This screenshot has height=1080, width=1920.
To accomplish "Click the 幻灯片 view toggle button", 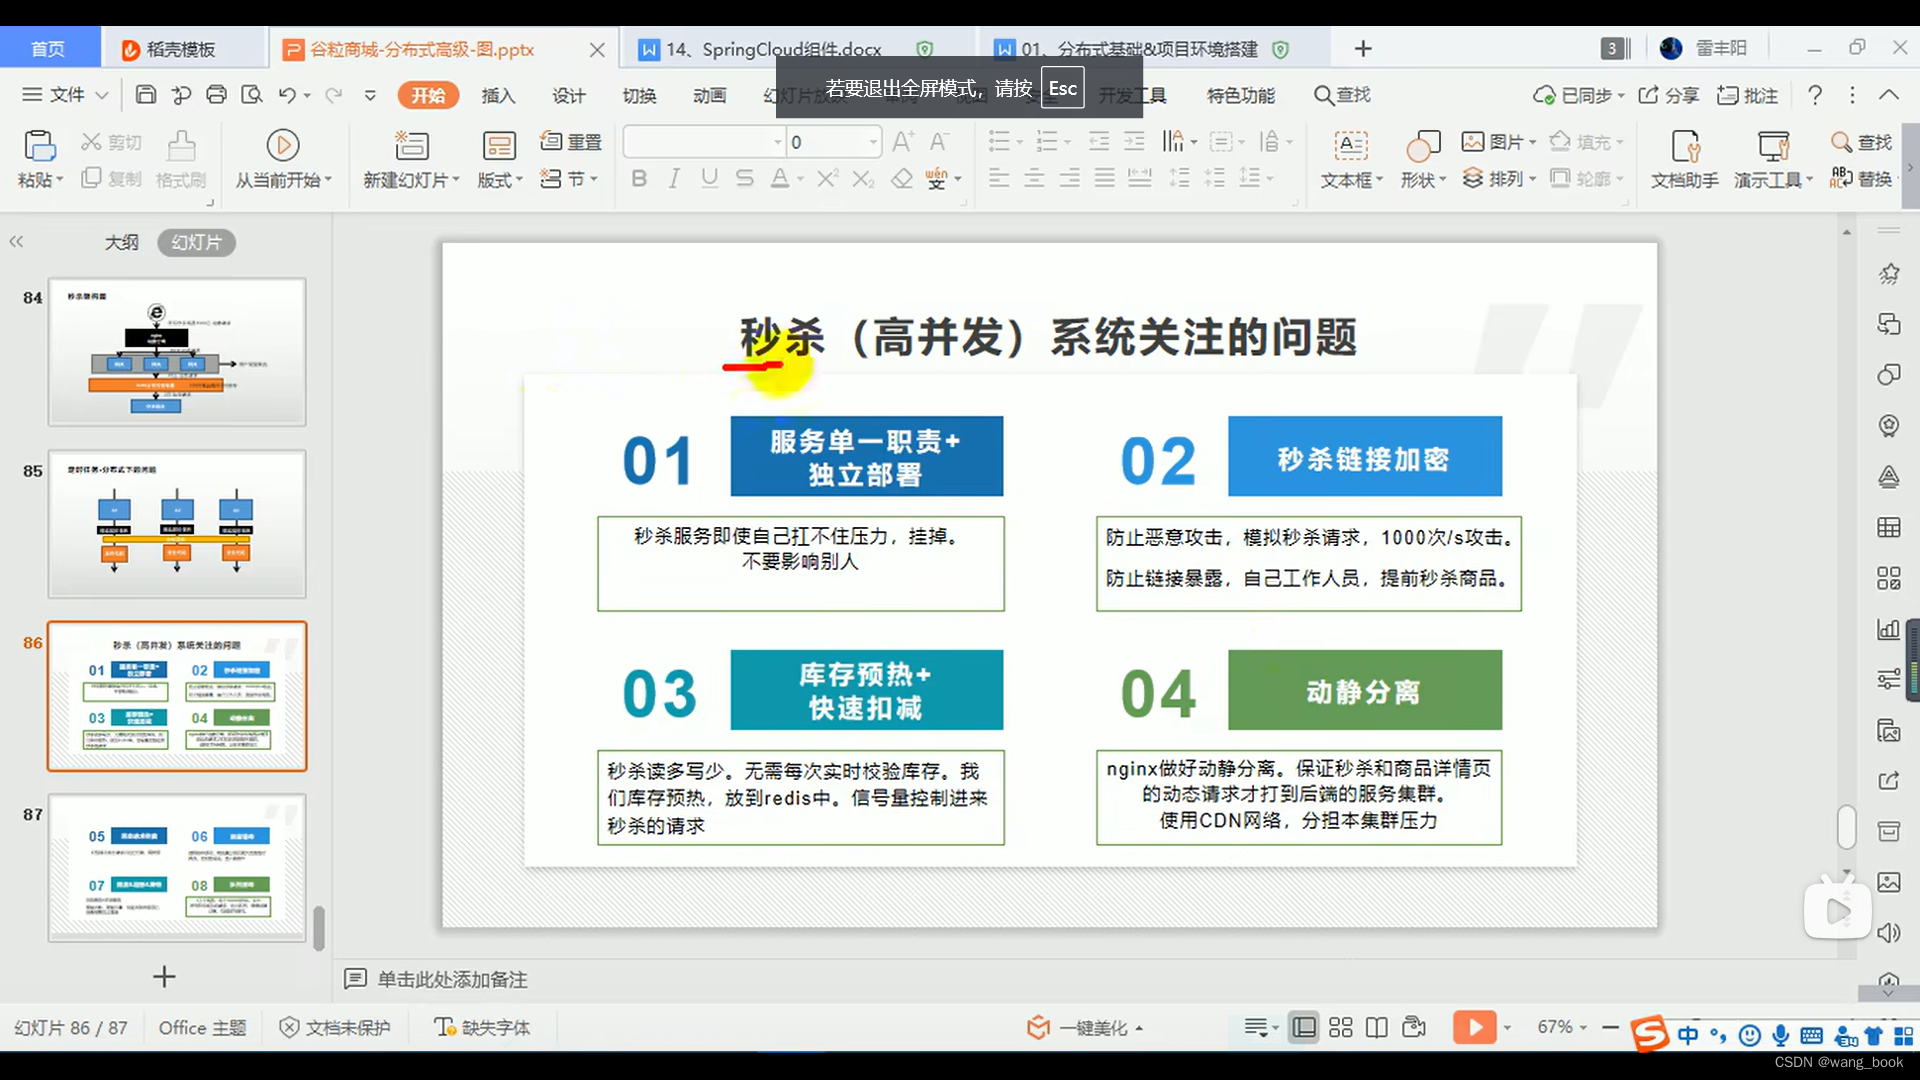I will tap(195, 241).
